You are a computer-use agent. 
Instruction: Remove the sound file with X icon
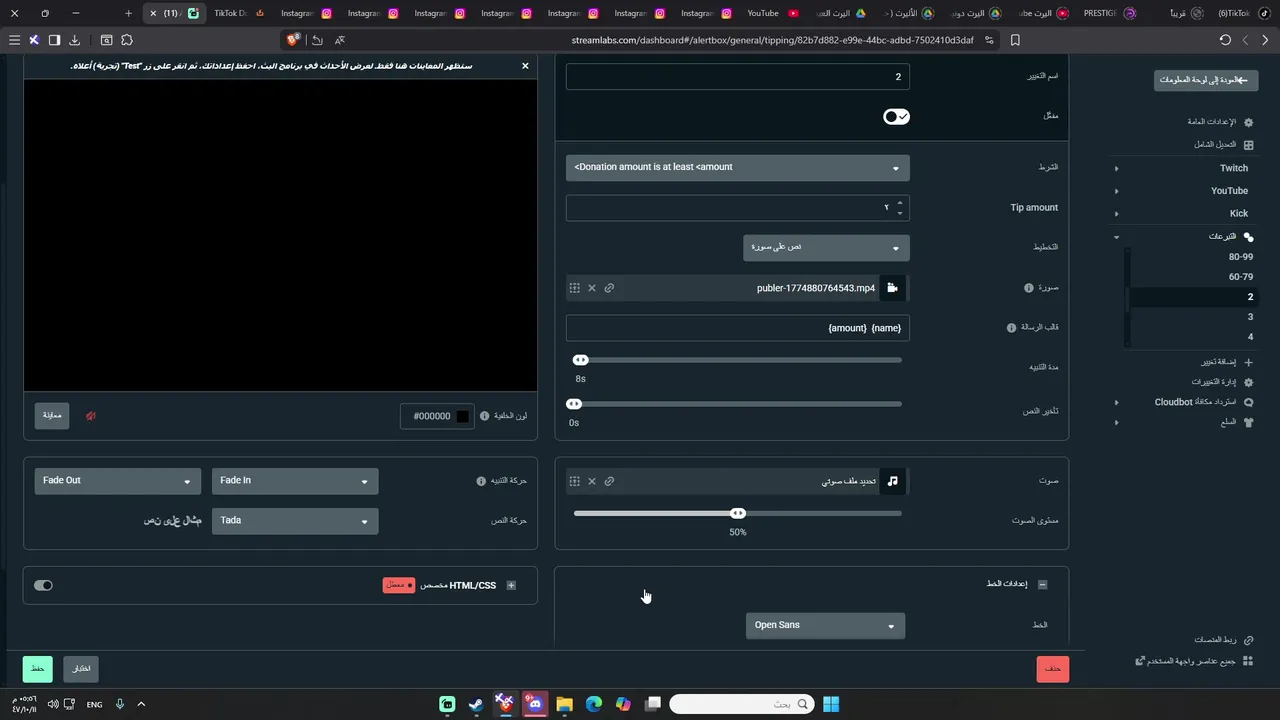coord(592,481)
